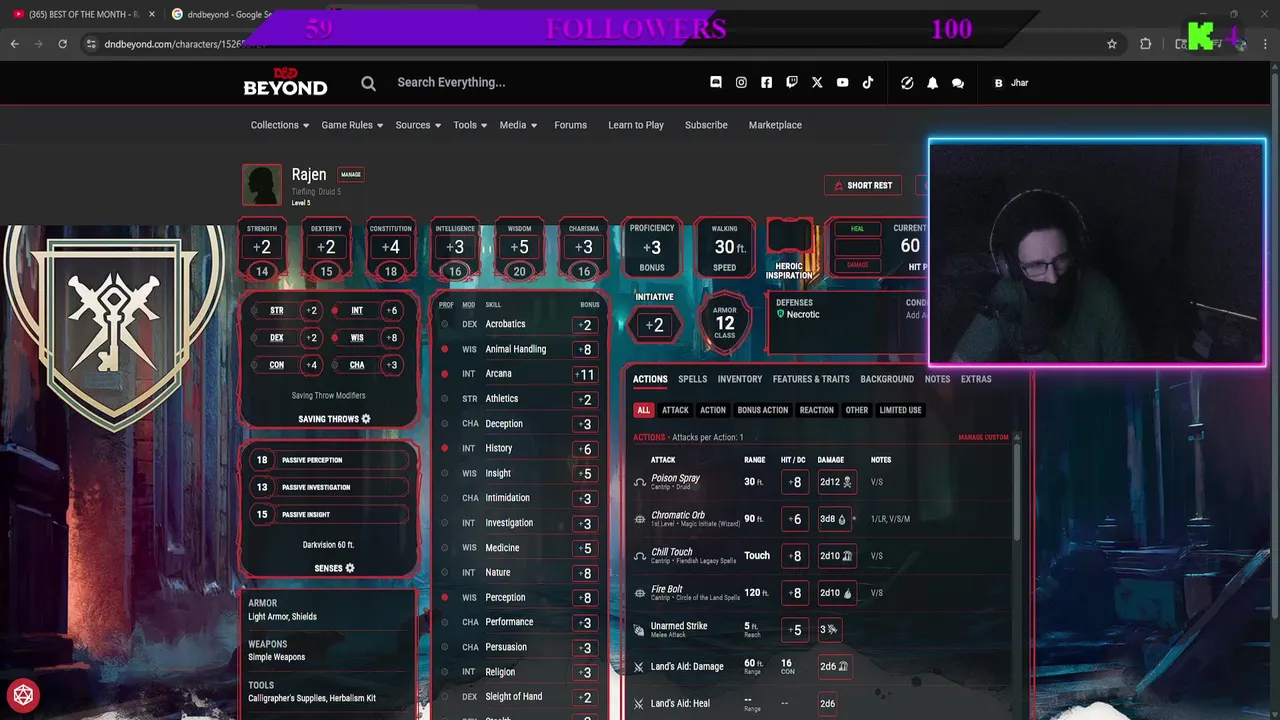Toggle History proficiency dot
Image resolution: width=1280 pixels, height=720 pixels.
(x=445, y=449)
